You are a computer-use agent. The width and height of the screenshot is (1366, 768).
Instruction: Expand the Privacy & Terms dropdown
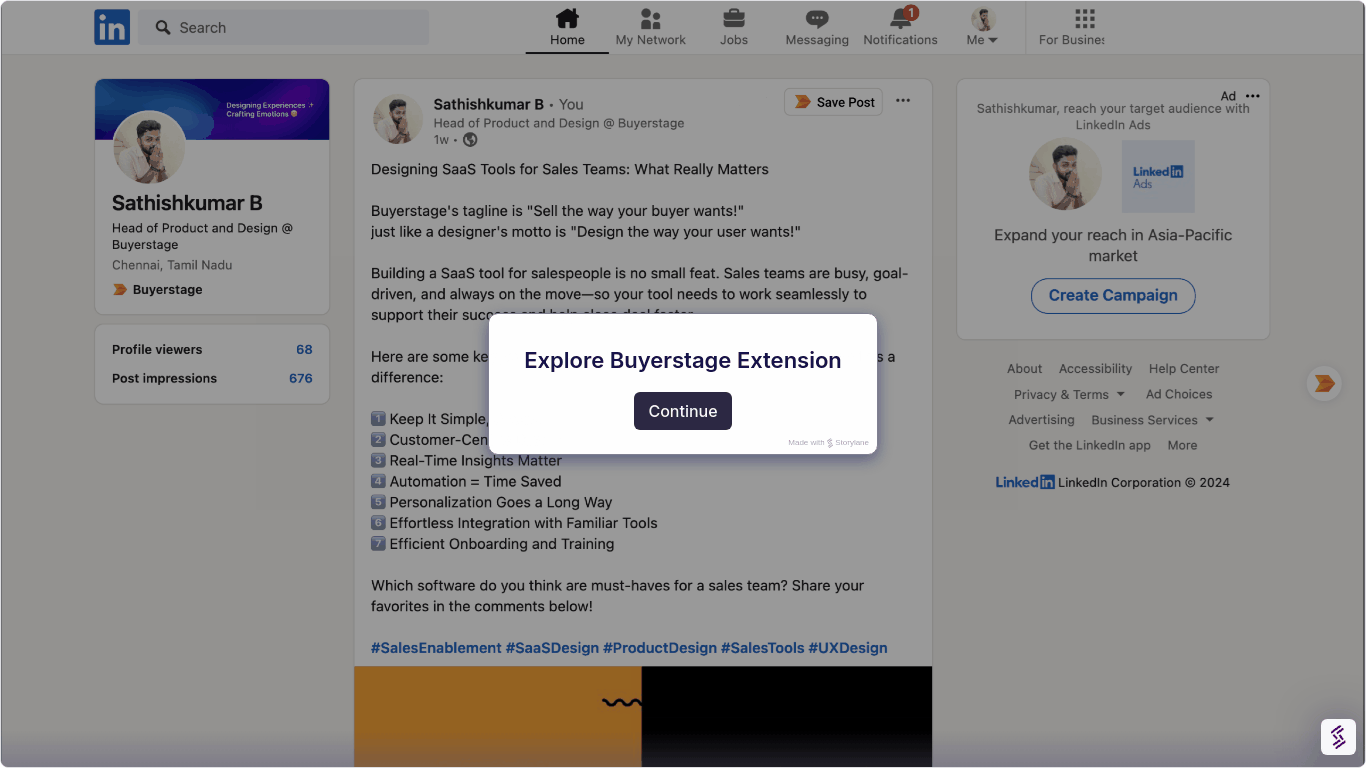pyautogui.click(x=1069, y=394)
